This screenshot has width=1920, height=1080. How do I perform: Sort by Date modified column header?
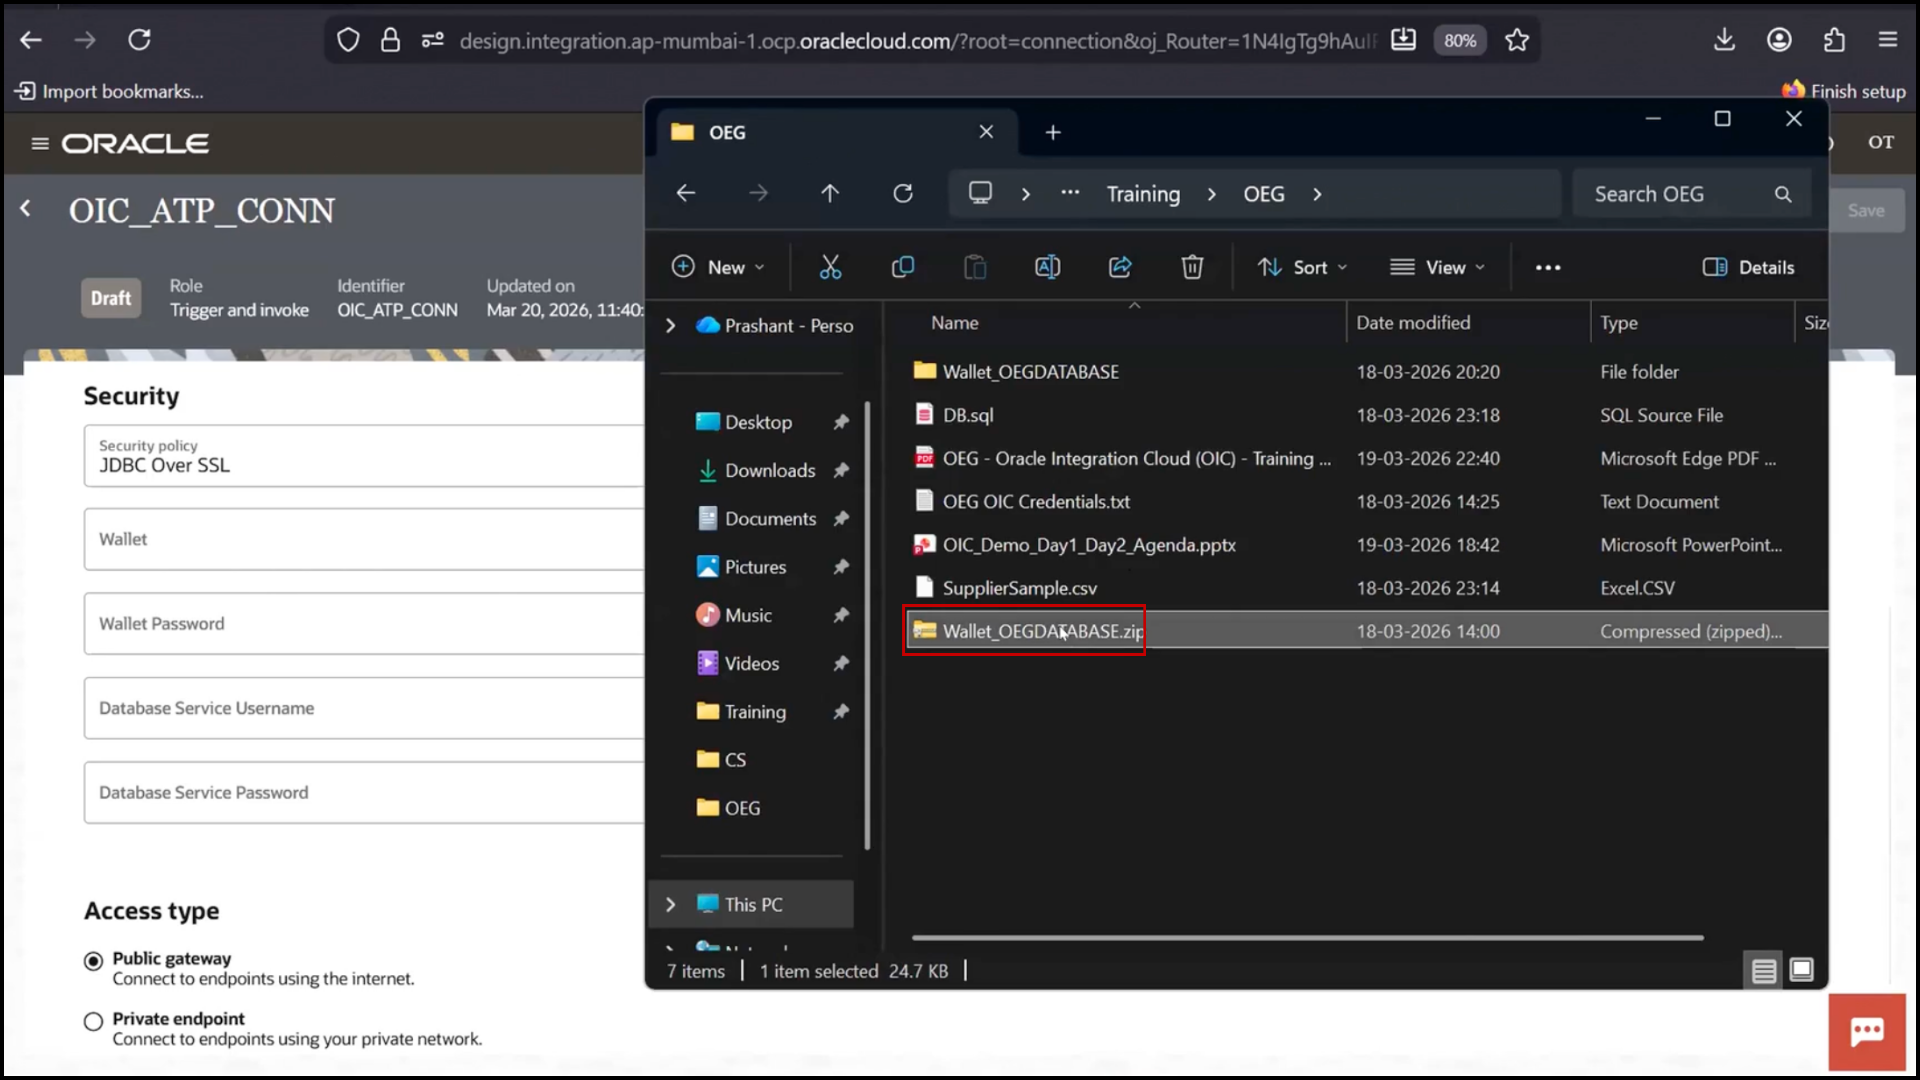pos(1413,323)
